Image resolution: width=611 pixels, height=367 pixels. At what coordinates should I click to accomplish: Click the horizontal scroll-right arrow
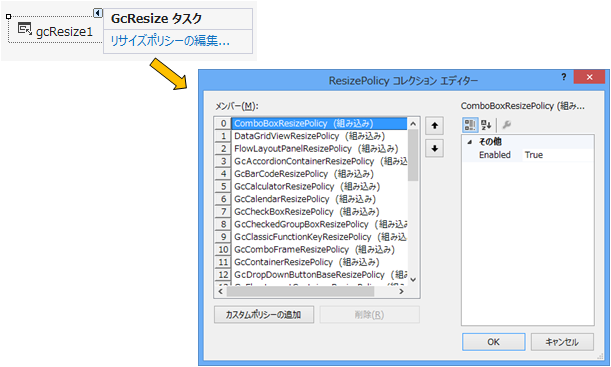point(401,291)
